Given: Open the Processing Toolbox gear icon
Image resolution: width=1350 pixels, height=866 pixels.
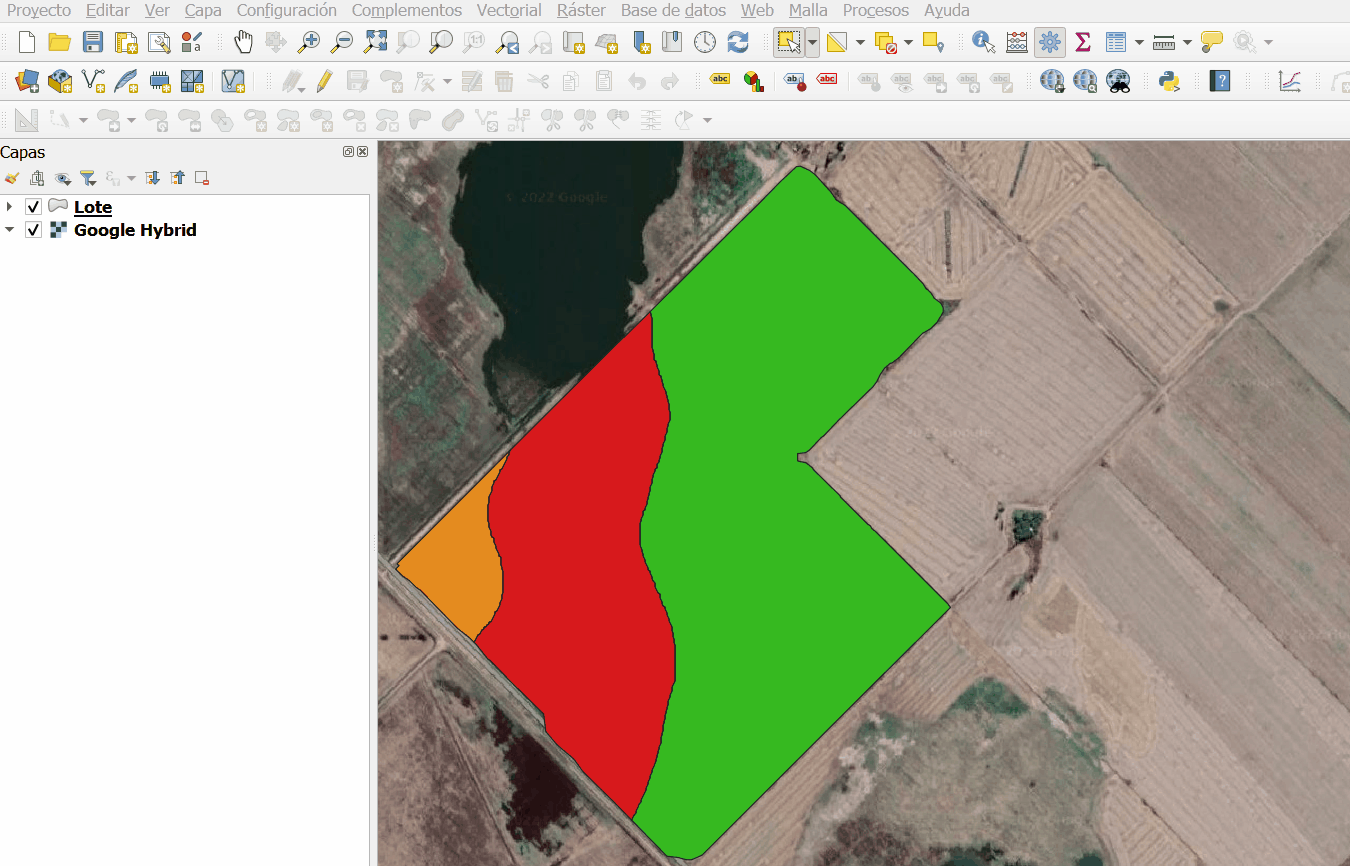Looking at the screenshot, I should (1049, 42).
